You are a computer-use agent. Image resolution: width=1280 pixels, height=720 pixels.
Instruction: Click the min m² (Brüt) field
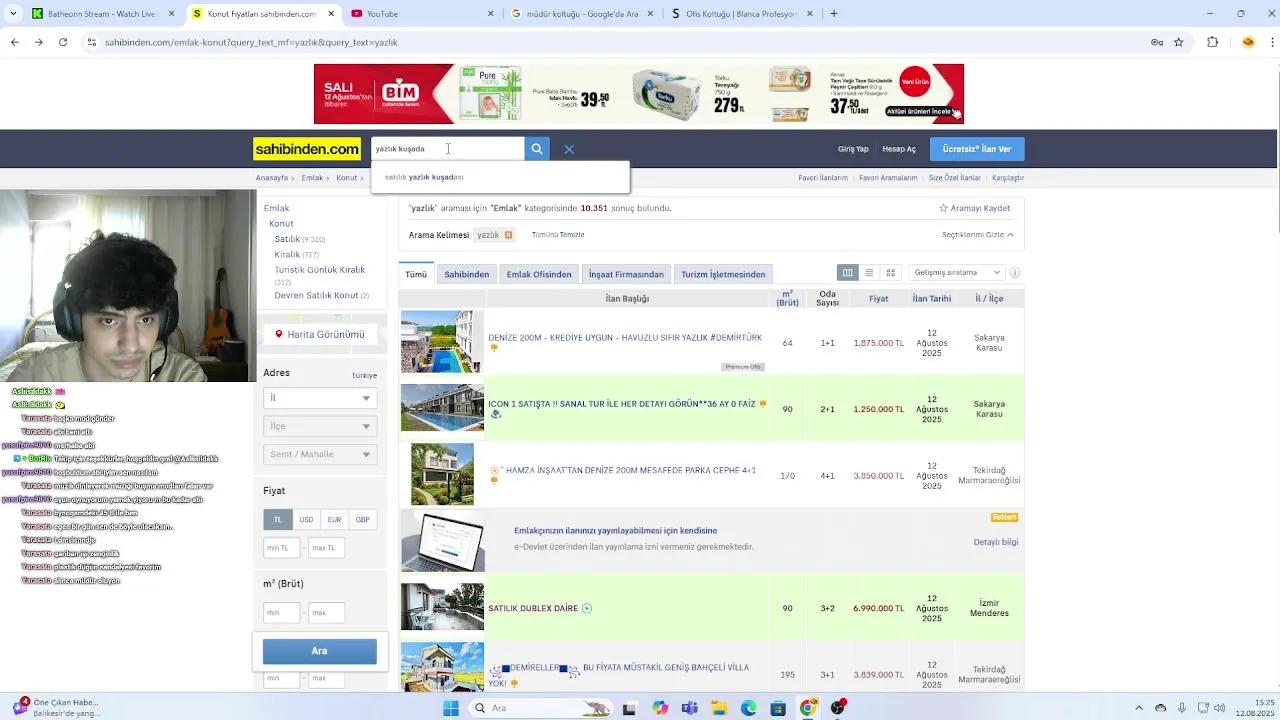coord(281,612)
